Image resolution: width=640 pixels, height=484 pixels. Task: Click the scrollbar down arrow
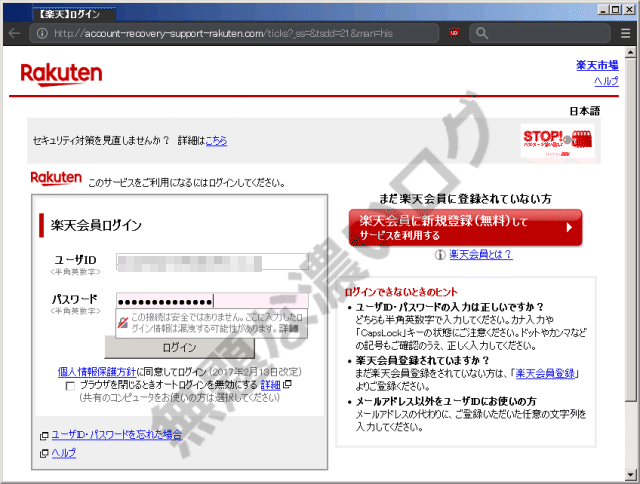coord(631,475)
